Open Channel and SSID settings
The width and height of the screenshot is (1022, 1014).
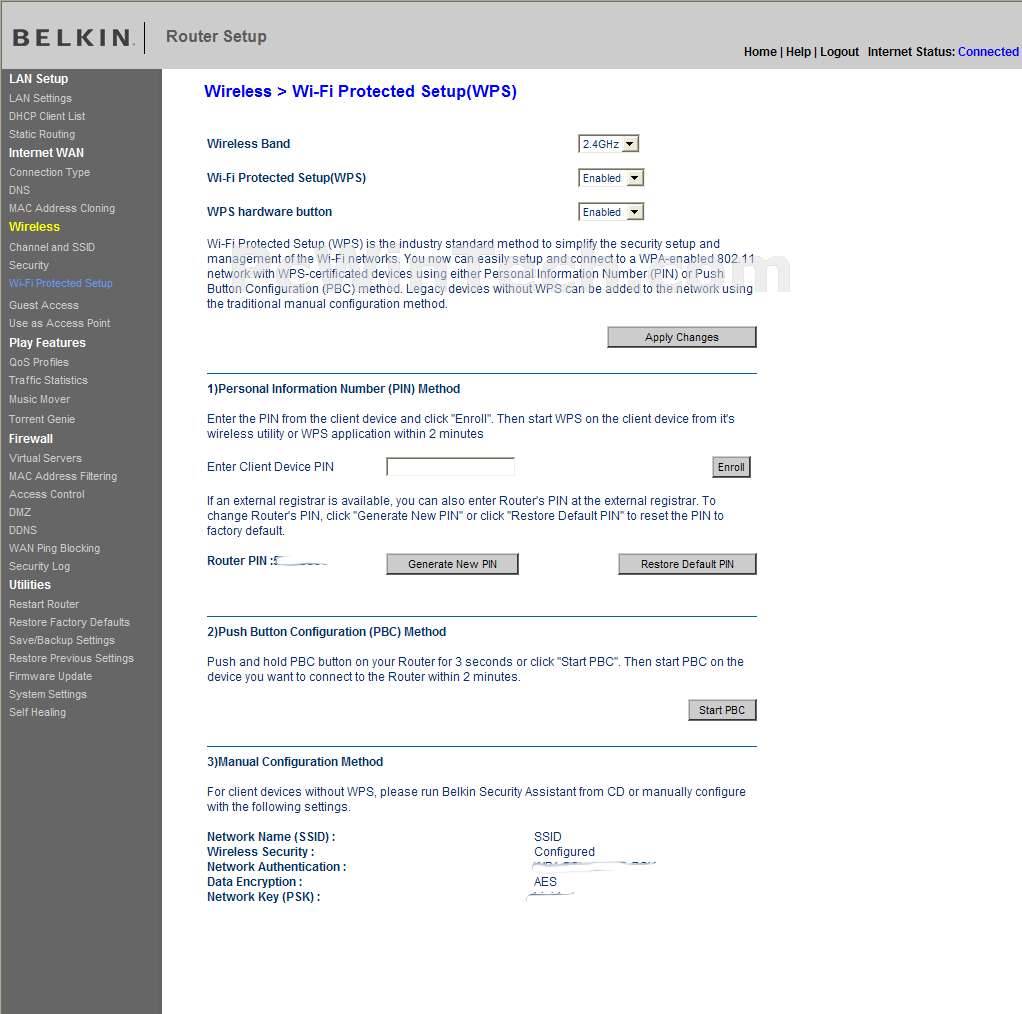[52, 248]
